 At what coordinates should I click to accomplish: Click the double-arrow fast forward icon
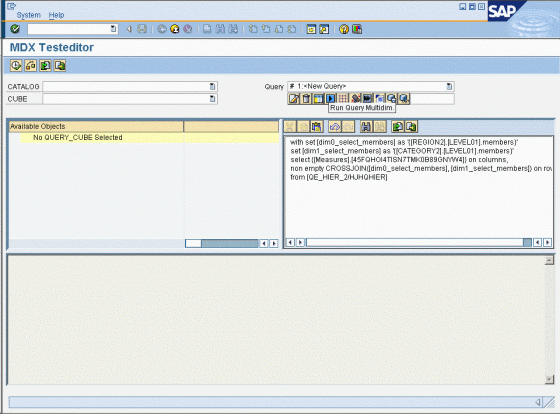368,99
